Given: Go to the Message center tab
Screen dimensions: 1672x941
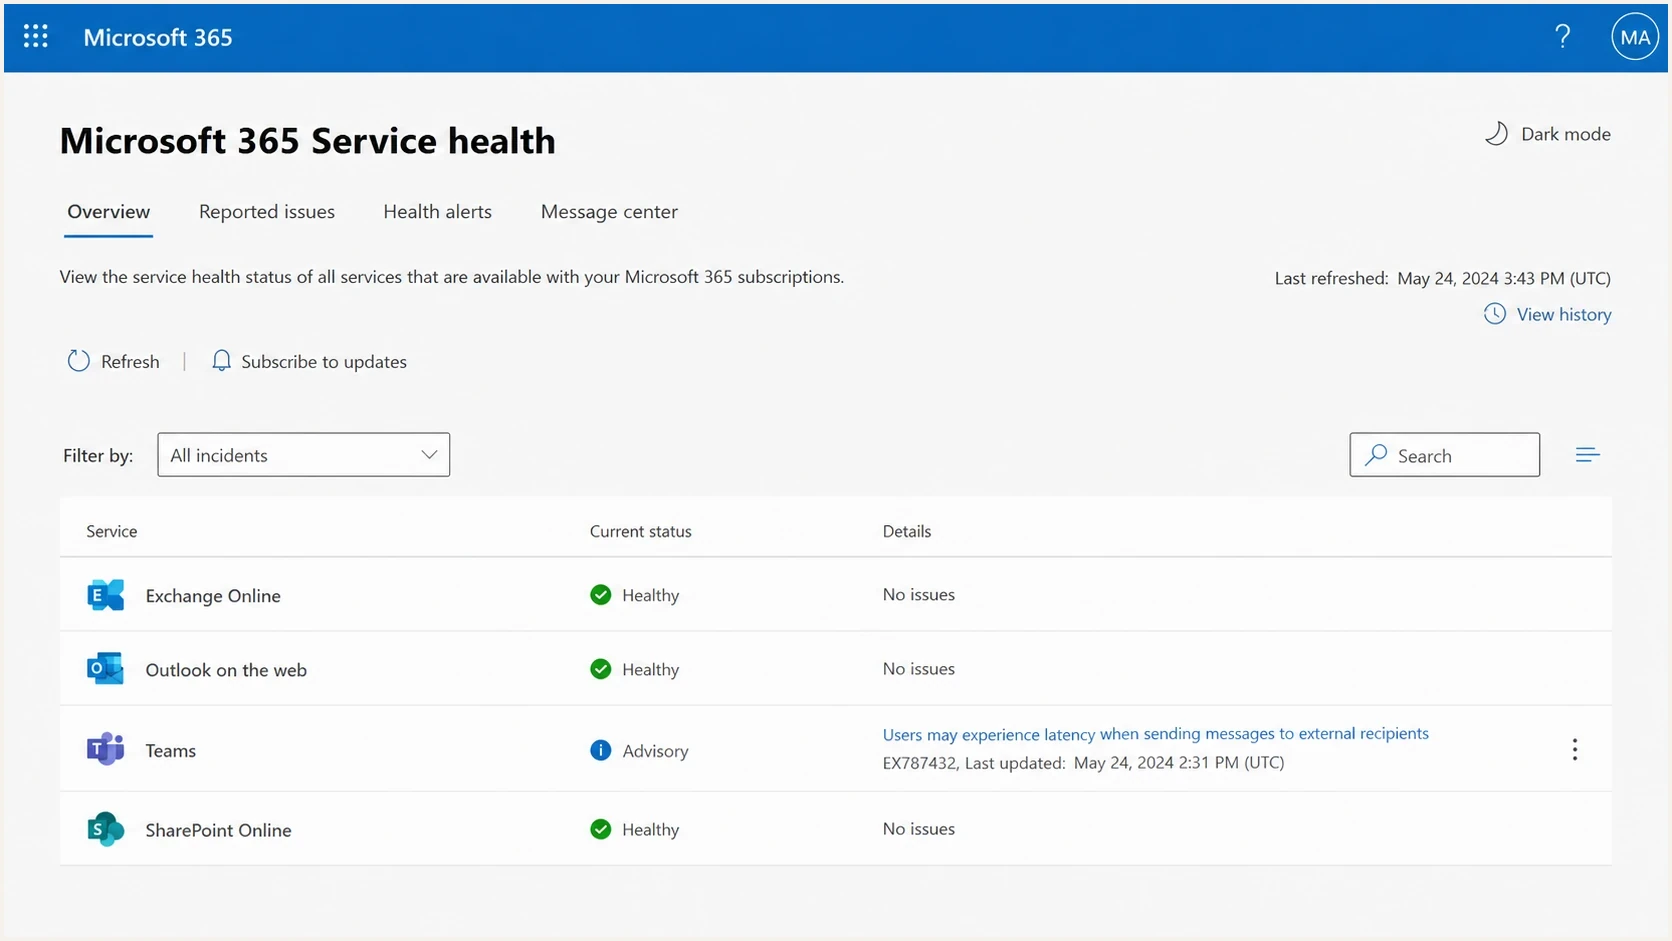Looking at the screenshot, I should [x=609, y=212].
